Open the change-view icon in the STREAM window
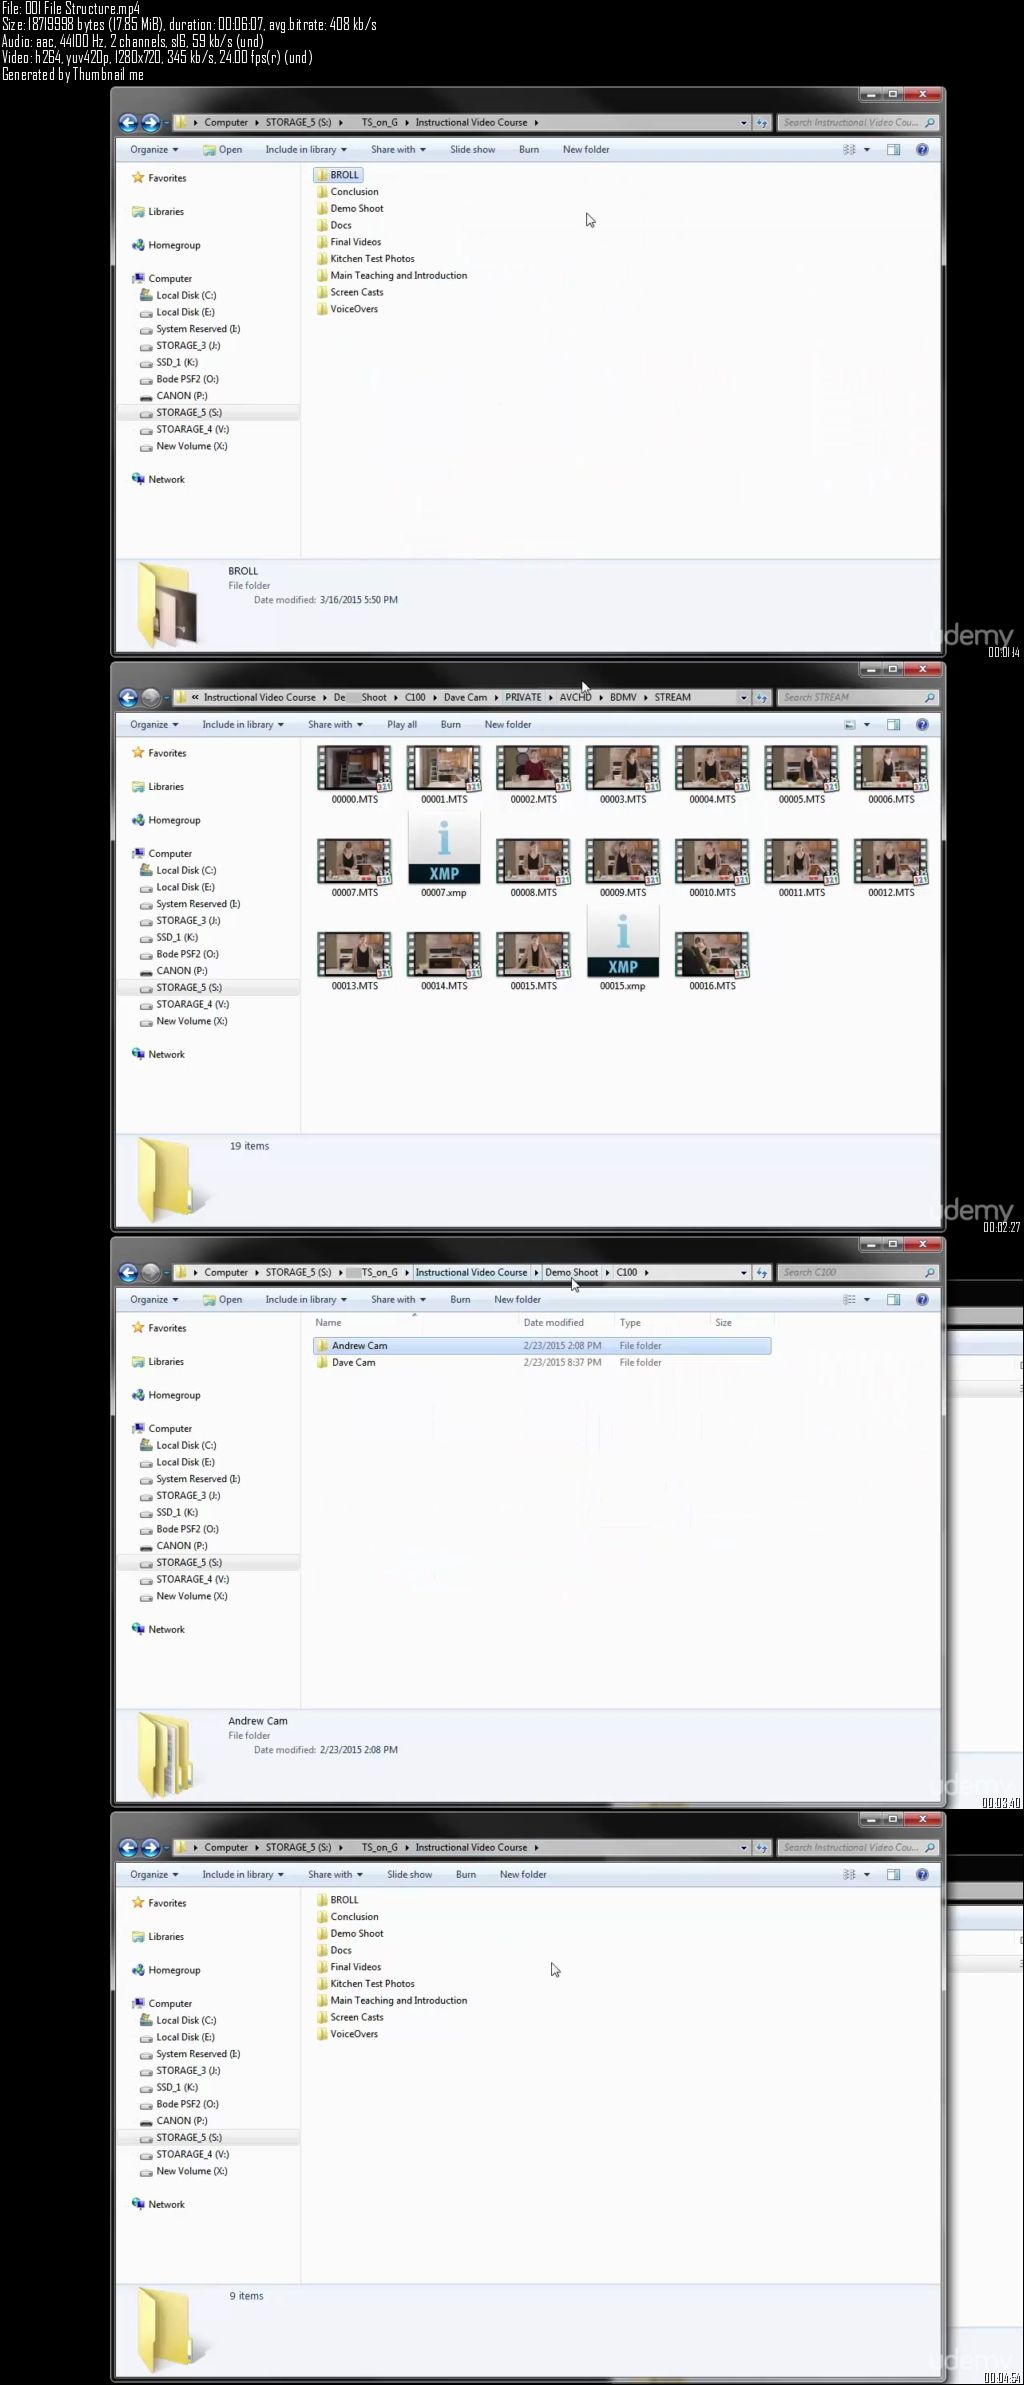1024x2385 pixels. 850,725
